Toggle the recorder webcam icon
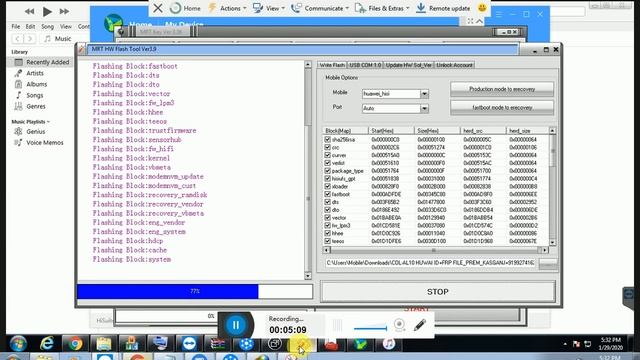Screen dimensions: 640x360 click(399, 325)
